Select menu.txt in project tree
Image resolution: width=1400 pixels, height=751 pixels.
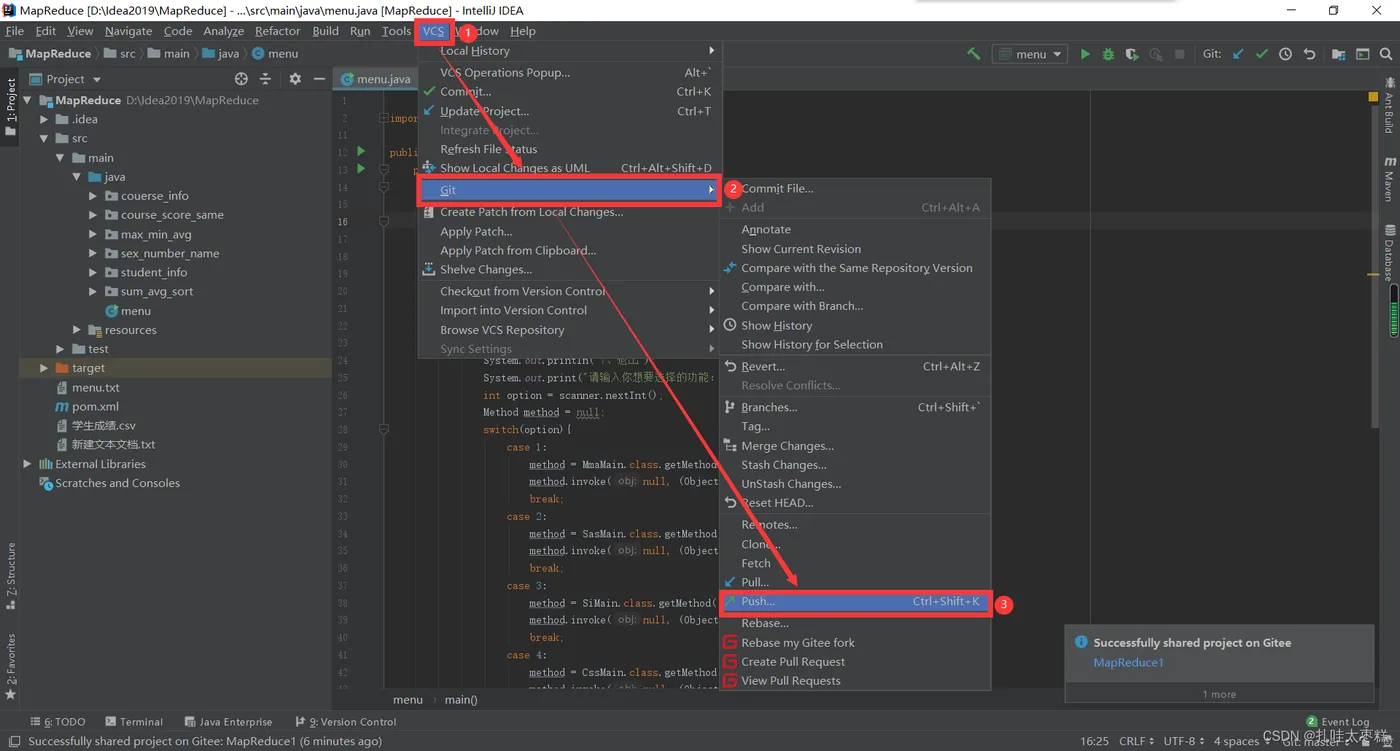[x=95, y=387]
